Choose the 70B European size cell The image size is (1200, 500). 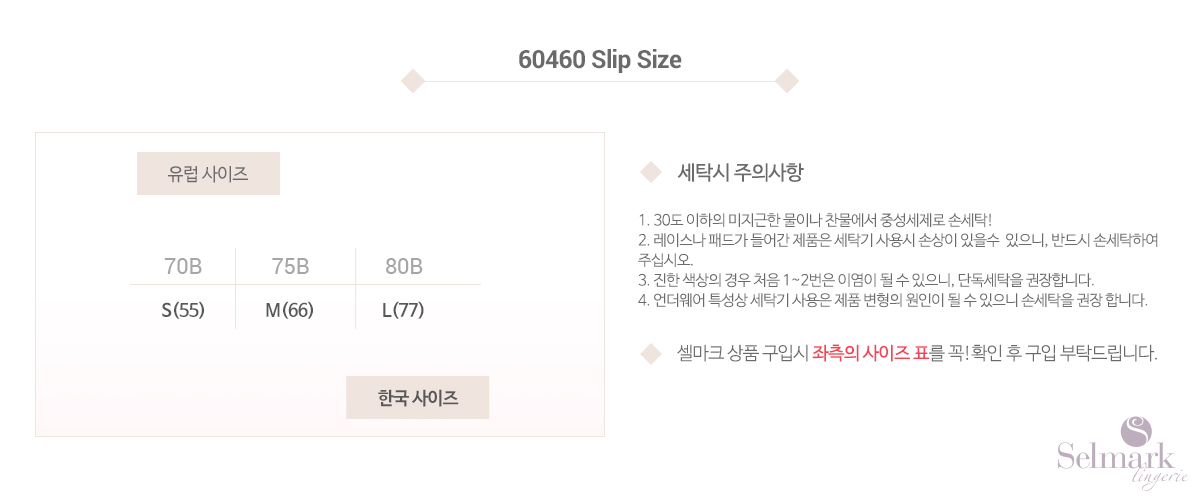pyautogui.click(x=183, y=267)
